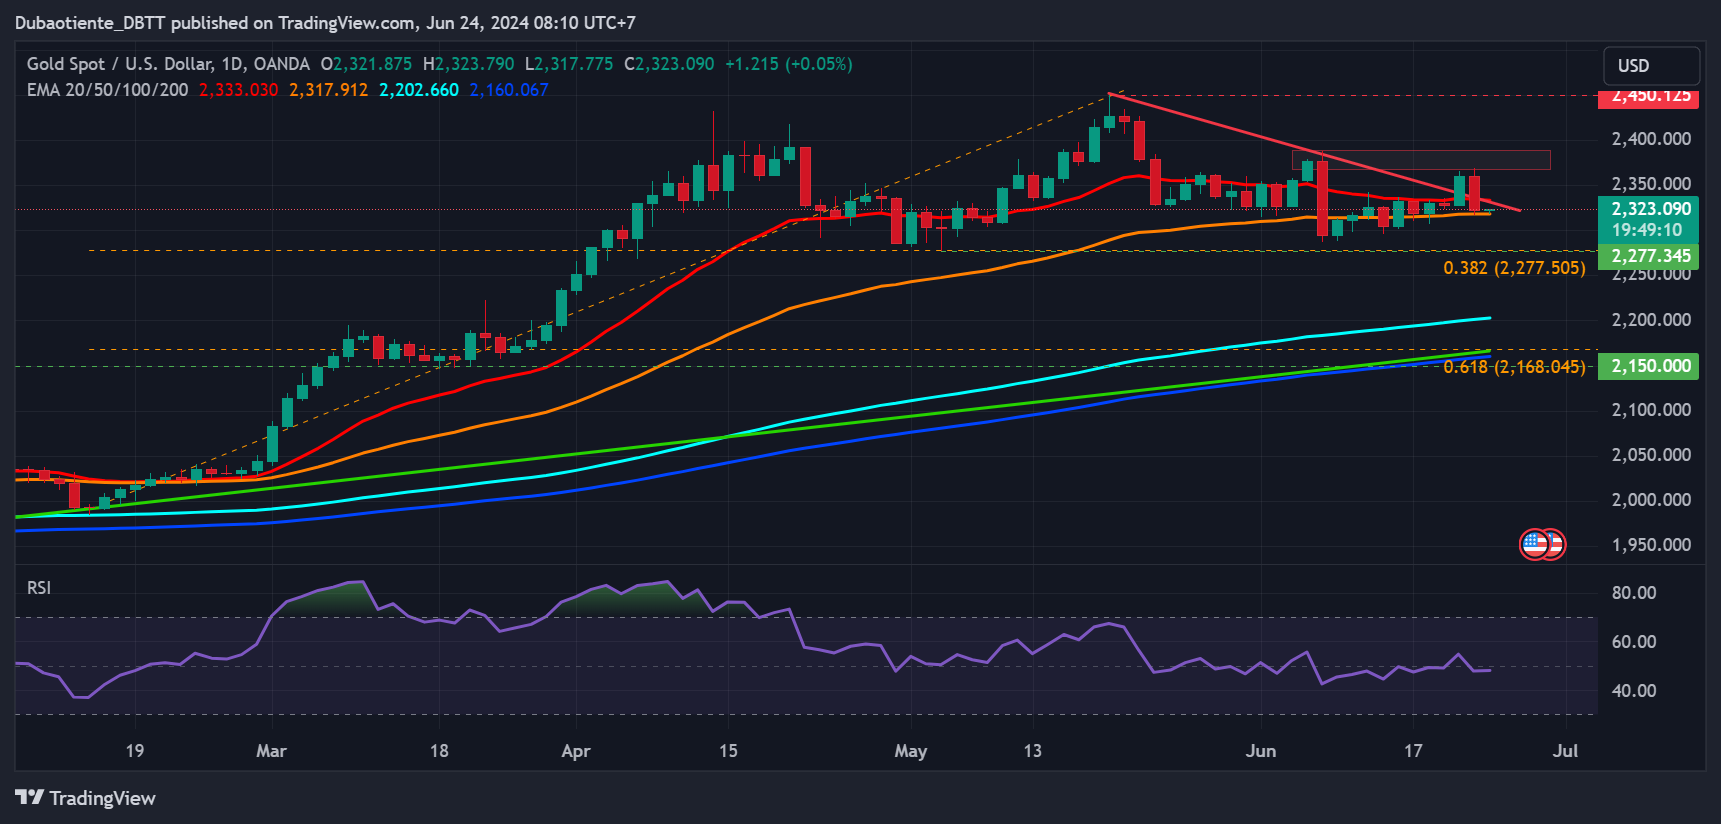This screenshot has width=1721, height=824.
Task: Click the 2,350.000 price axis tick
Action: (x=1651, y=184)
